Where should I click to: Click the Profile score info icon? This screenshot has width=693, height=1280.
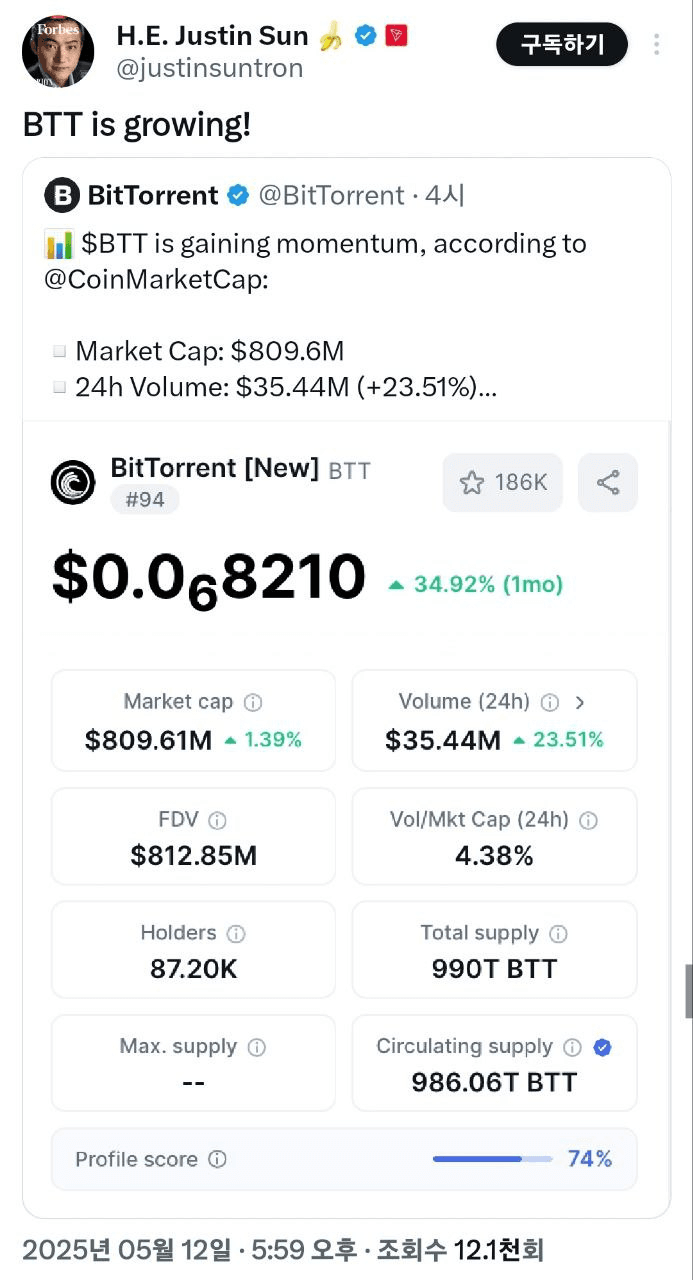pos(217,1159)
